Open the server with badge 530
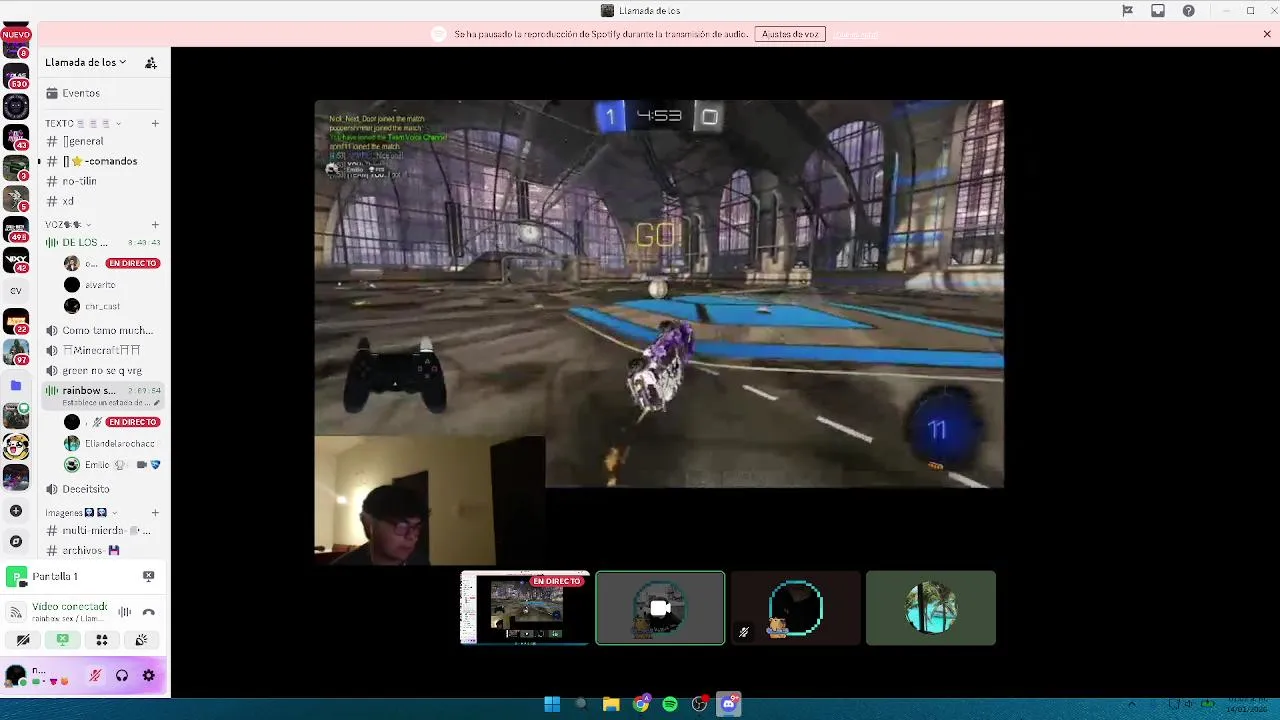The image size is (1280, 720). pos(16,76)
